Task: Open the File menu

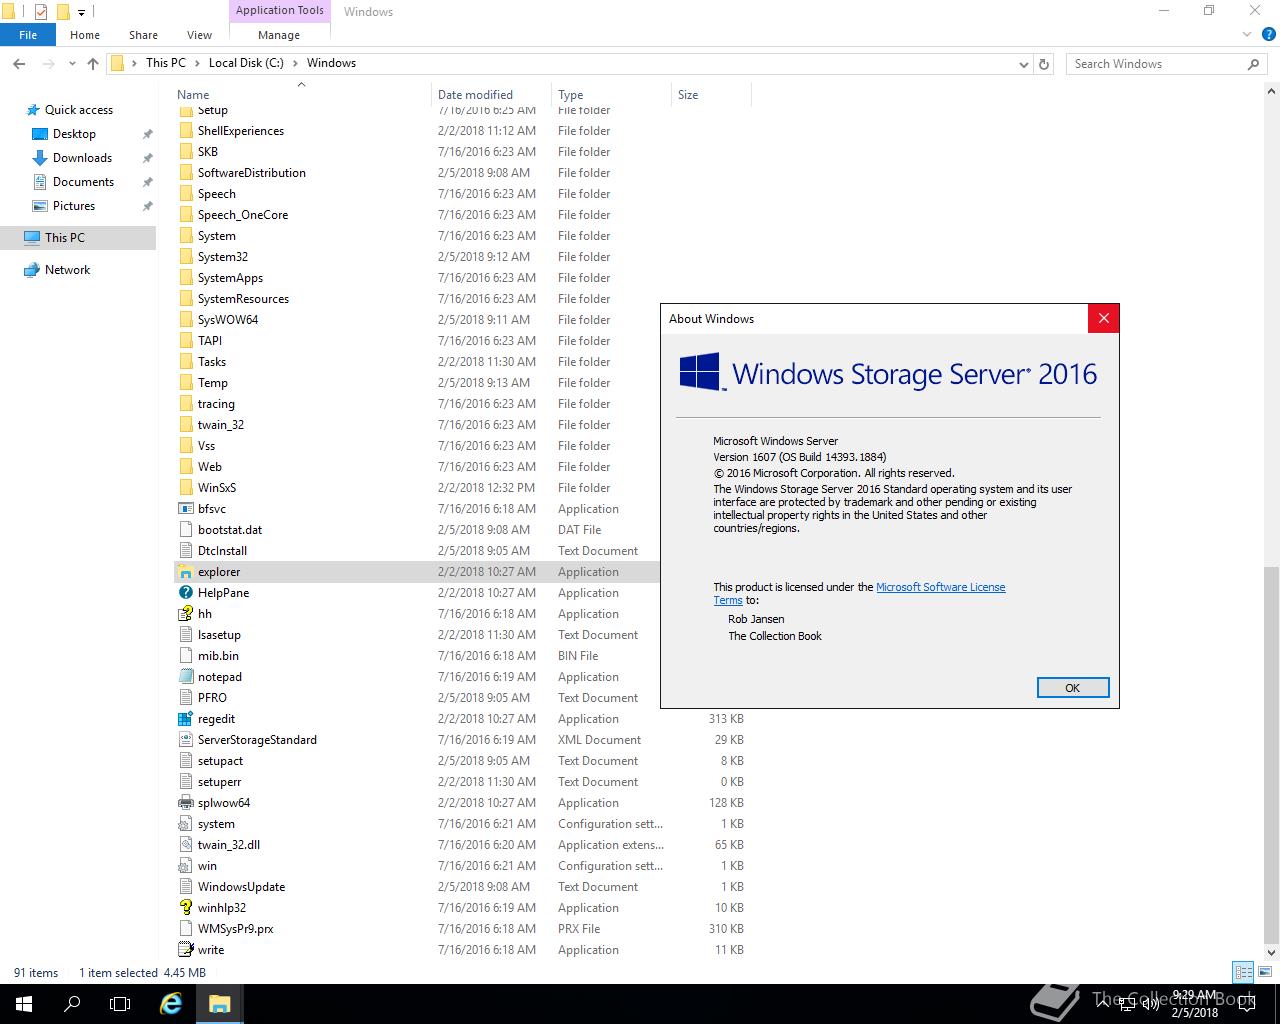Action: [28, 35]
